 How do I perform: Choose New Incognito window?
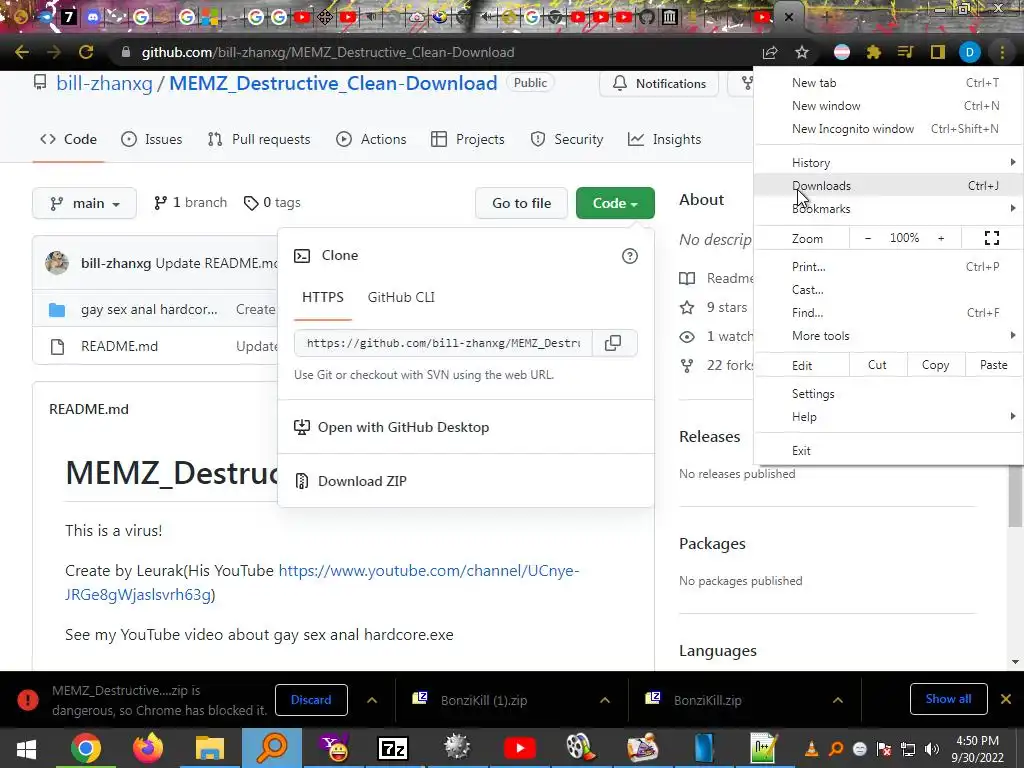point(888,129)
